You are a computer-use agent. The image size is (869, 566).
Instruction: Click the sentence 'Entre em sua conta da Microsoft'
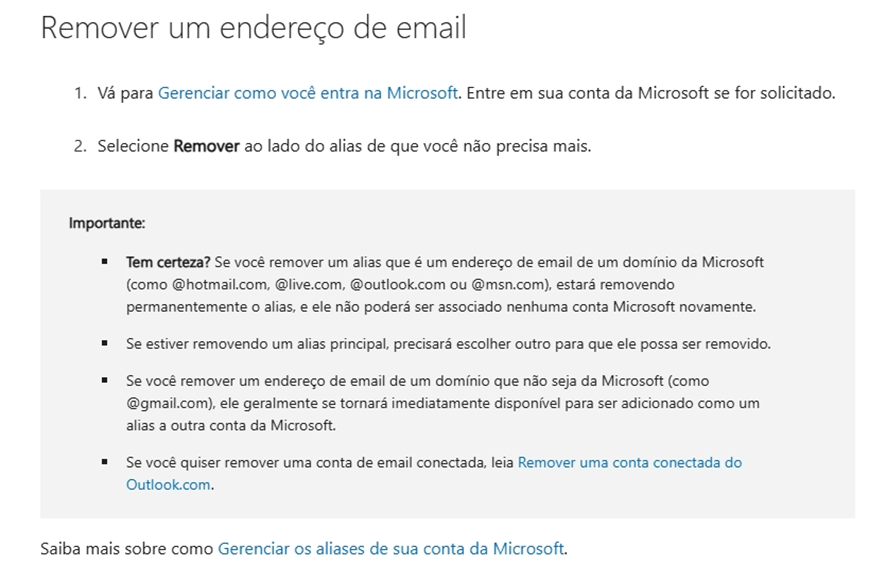click(x=587, y=93)
